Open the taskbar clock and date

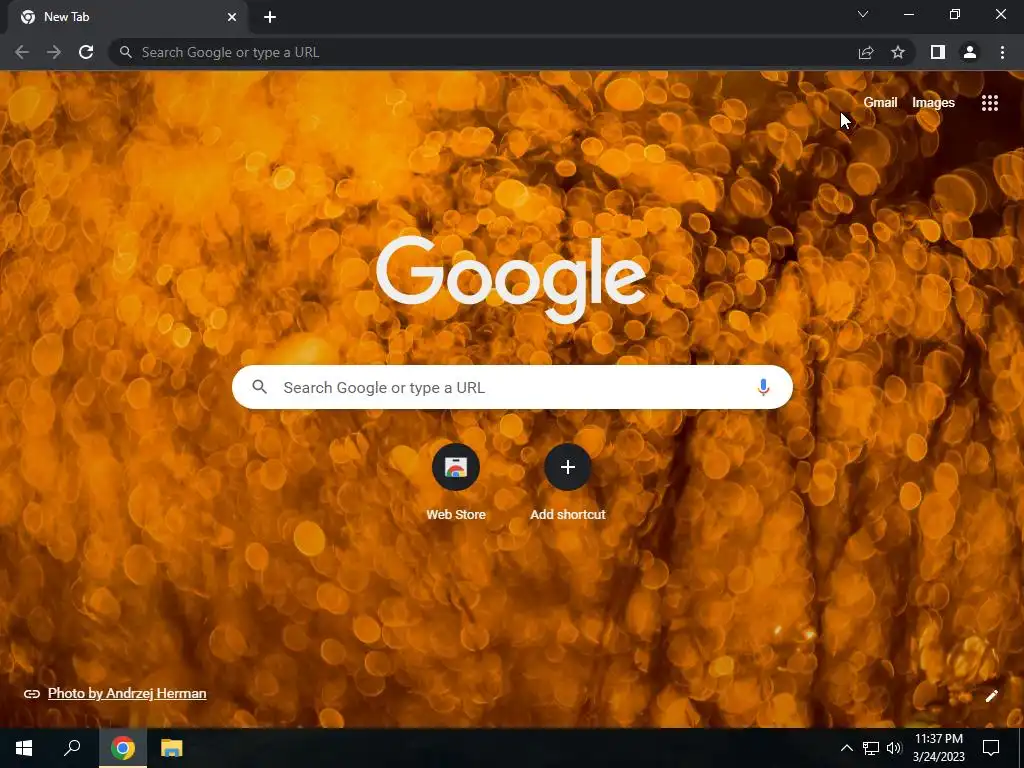938,748
